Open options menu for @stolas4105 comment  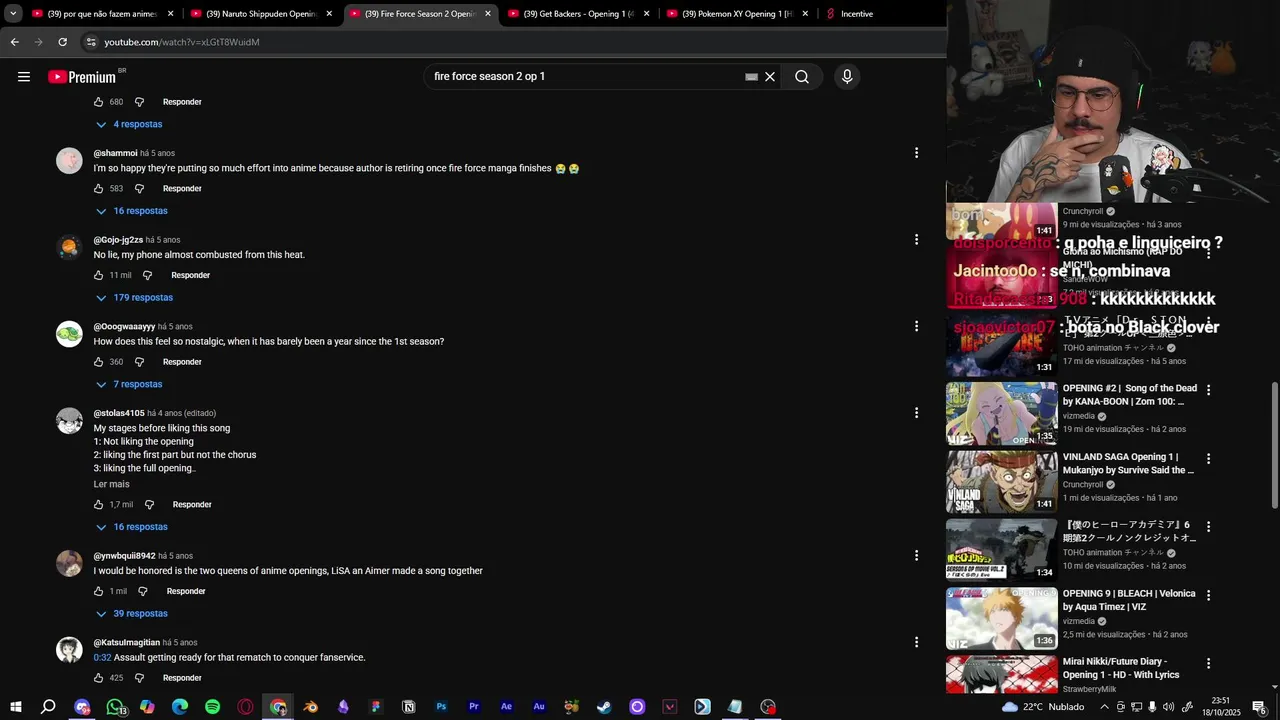tap(916, 413)
